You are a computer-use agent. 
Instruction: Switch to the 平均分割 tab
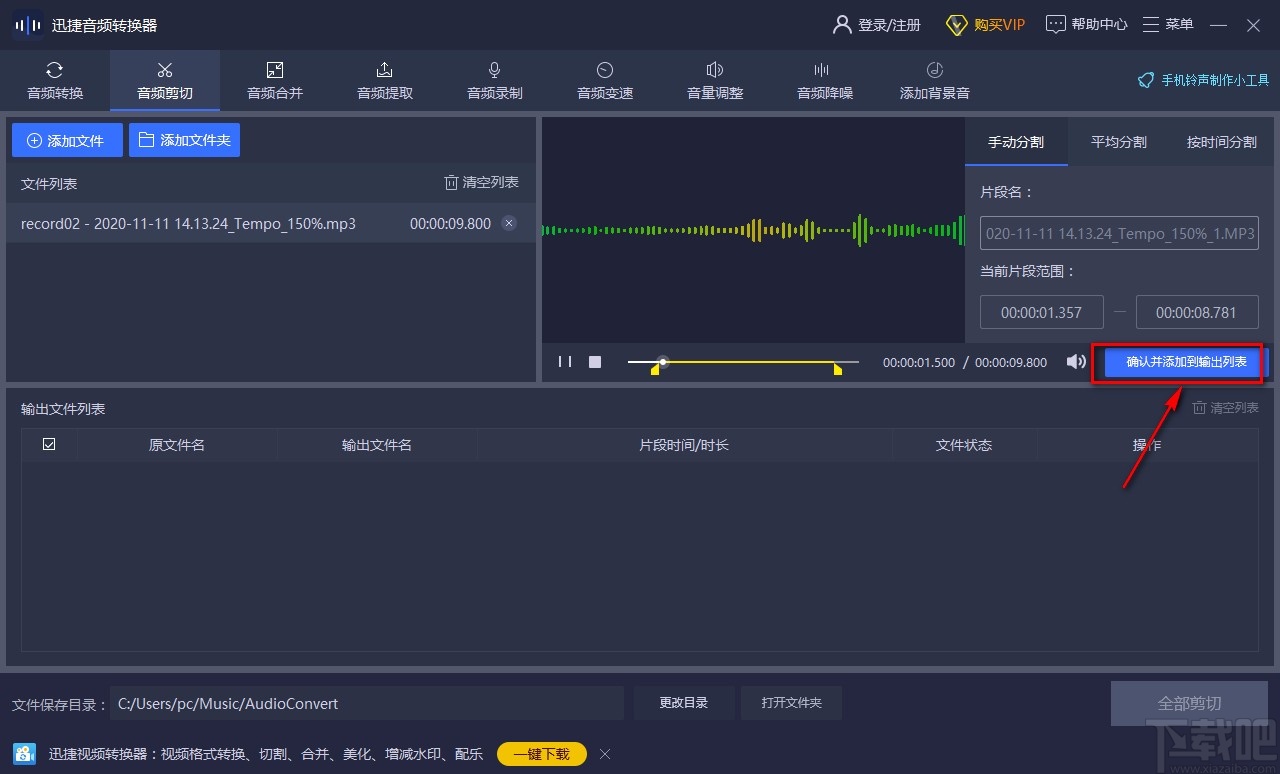[x=1118, y=142]
